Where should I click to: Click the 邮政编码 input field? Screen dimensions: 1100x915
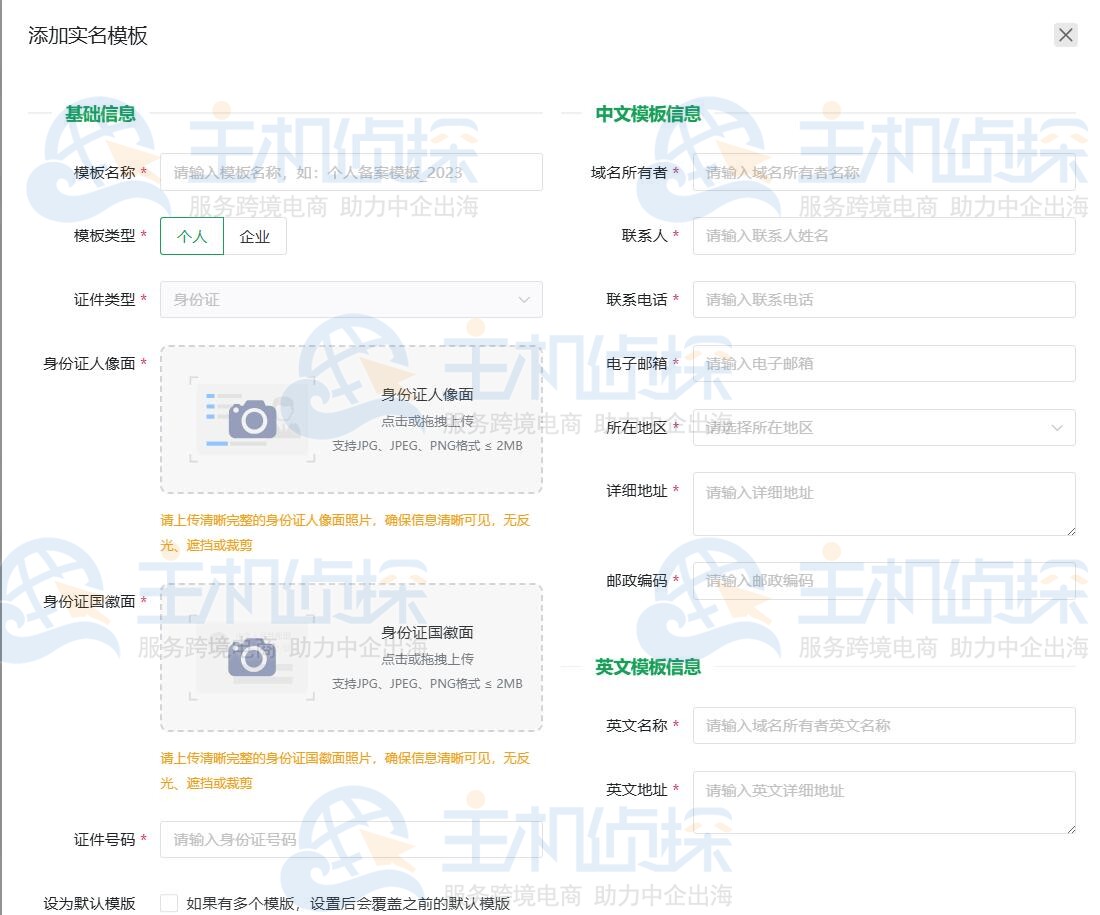tap(884, 580)
